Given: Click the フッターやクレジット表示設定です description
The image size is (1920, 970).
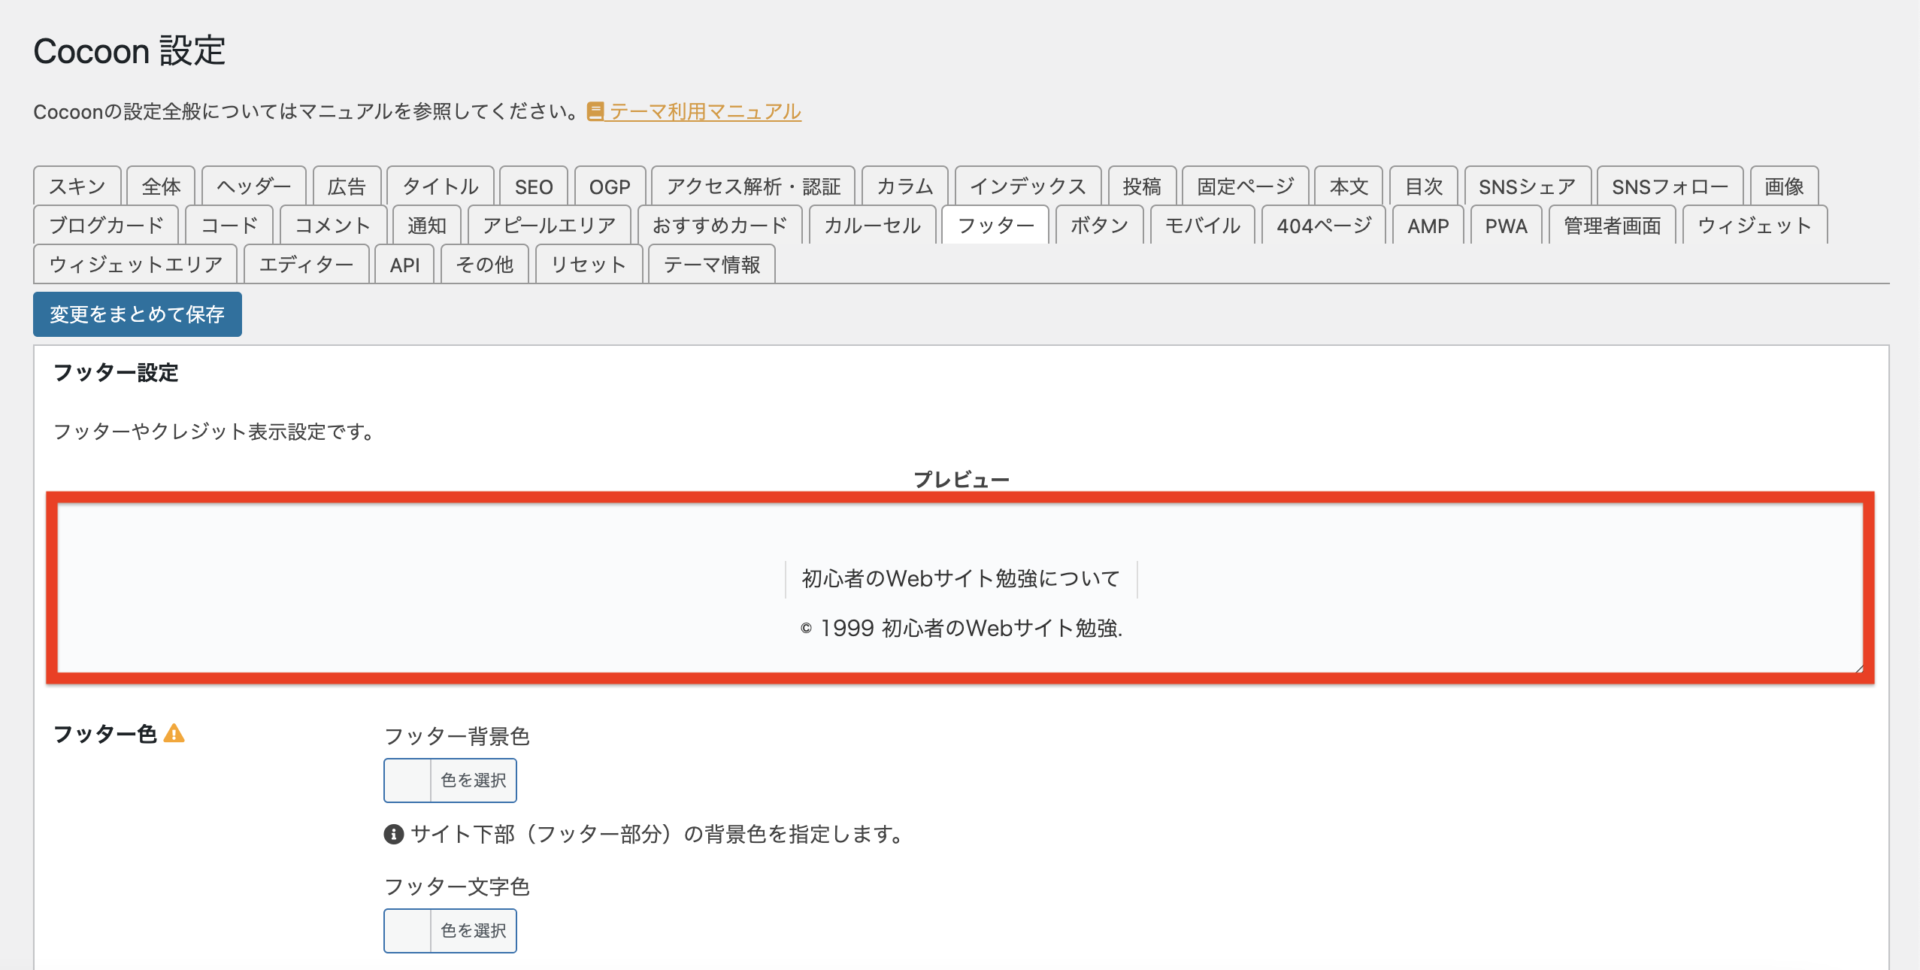Looking at the screenshot, I should tap(213, 431).
